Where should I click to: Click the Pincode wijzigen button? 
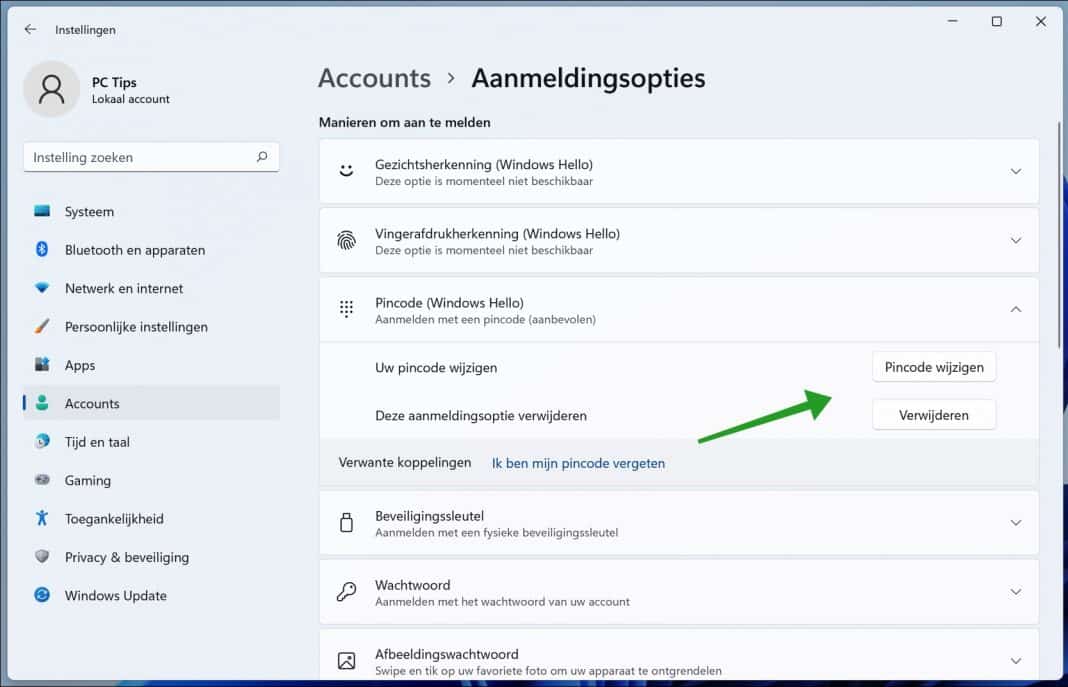tap(933, 366)
